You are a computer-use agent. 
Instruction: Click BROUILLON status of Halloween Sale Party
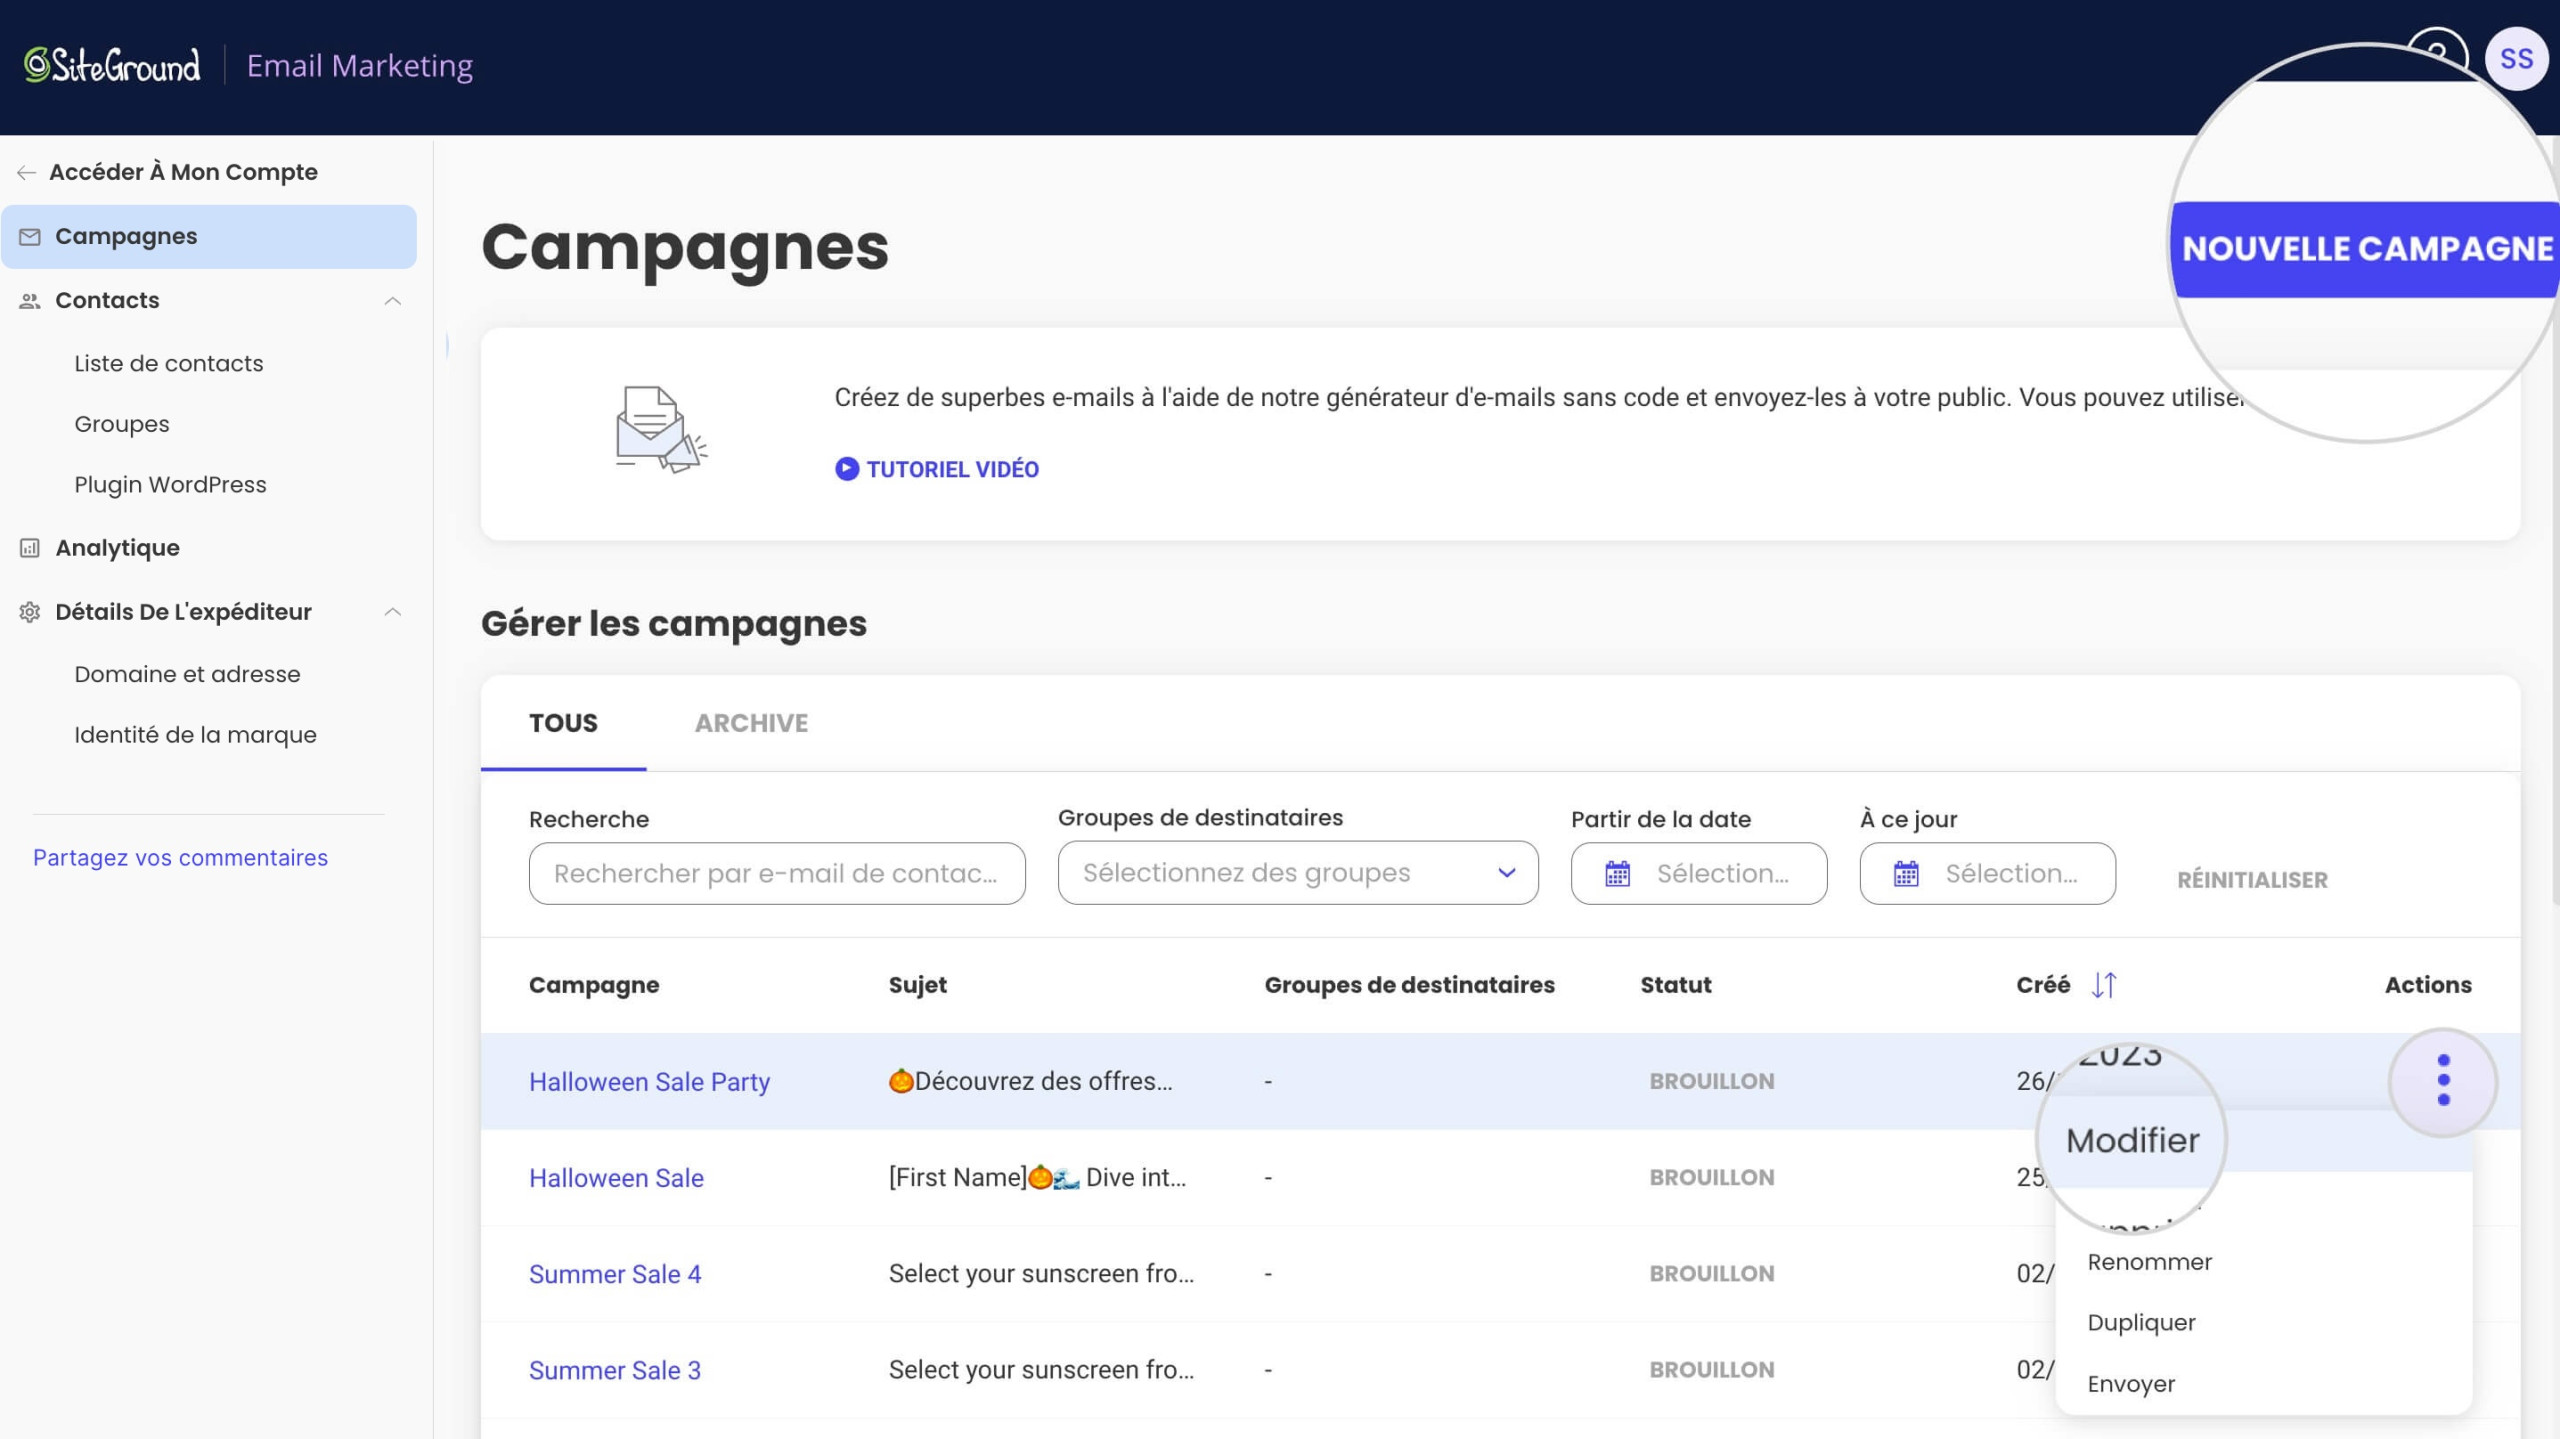1712,1082
